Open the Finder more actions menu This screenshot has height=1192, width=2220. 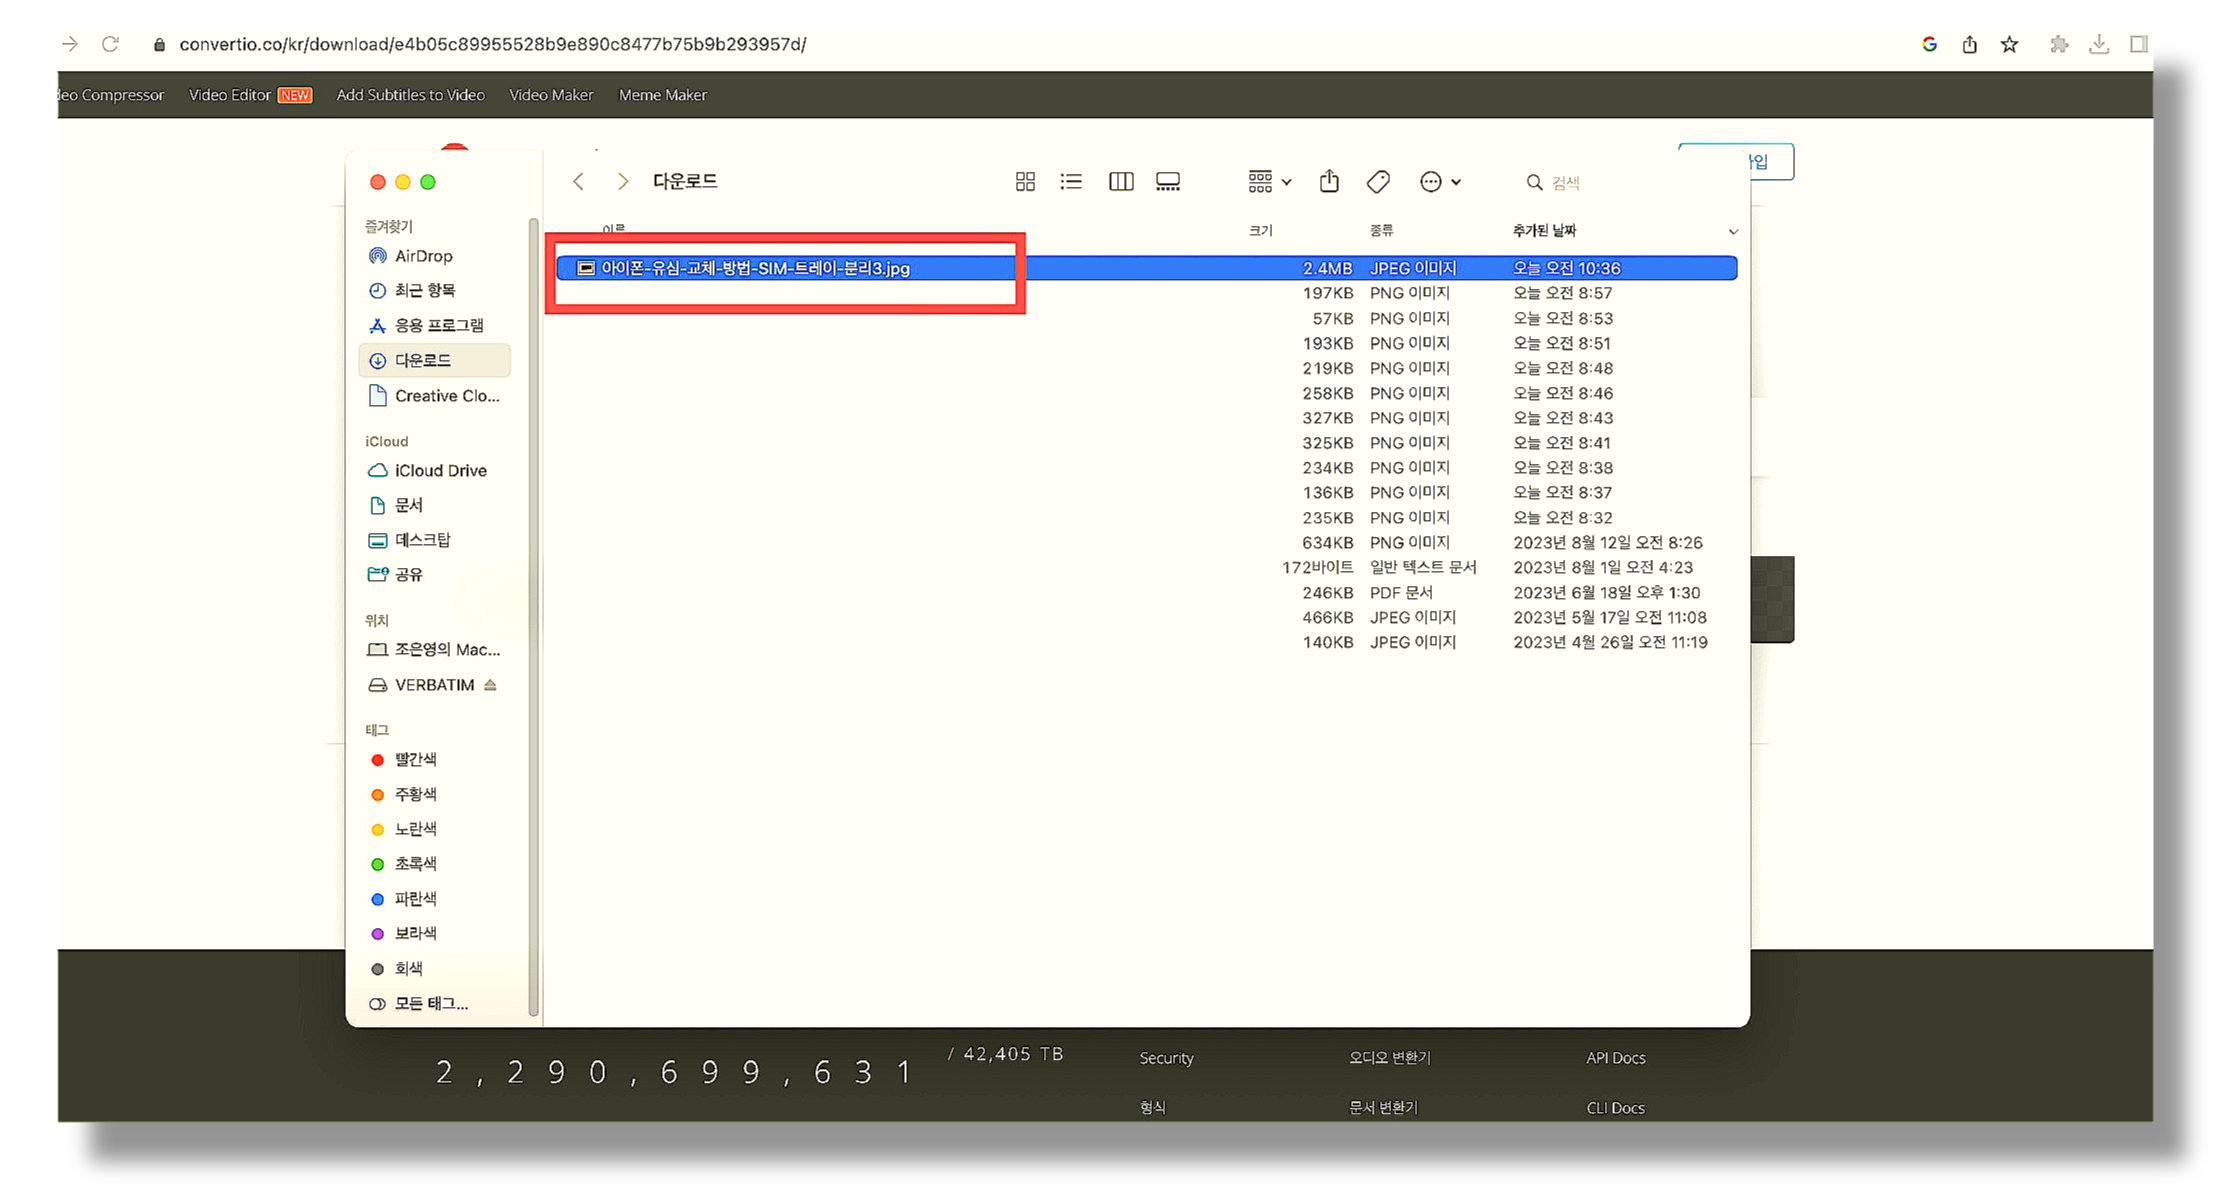pyautogui.click(x=1440, y=182)
